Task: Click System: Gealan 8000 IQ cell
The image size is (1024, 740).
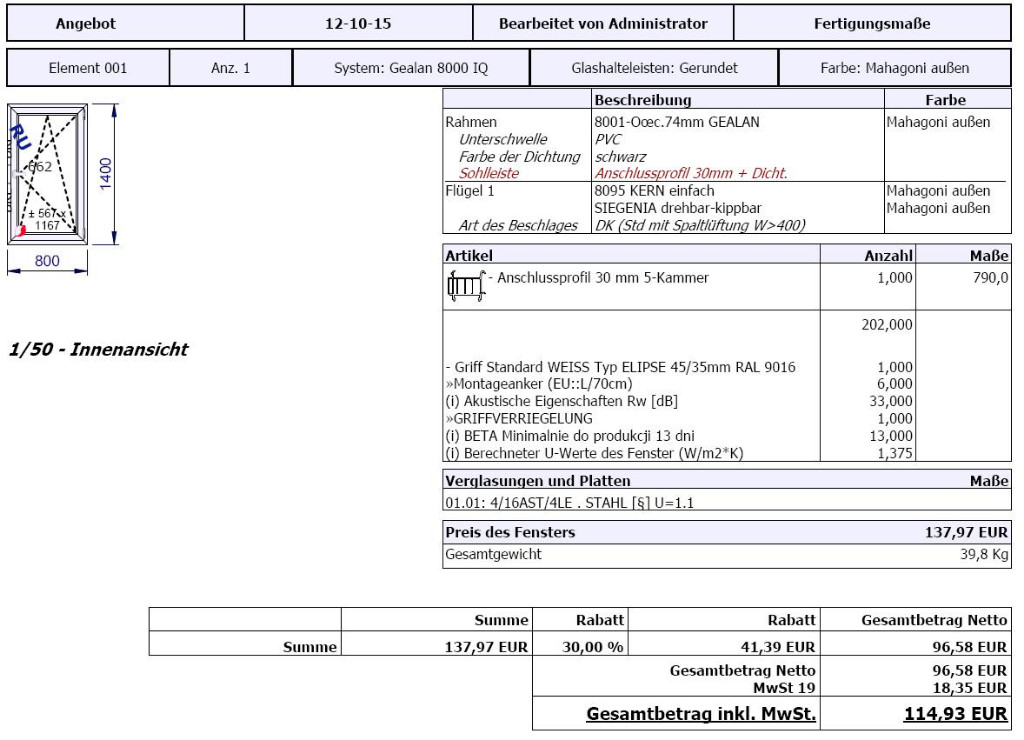Action: [x=411, y=69]
